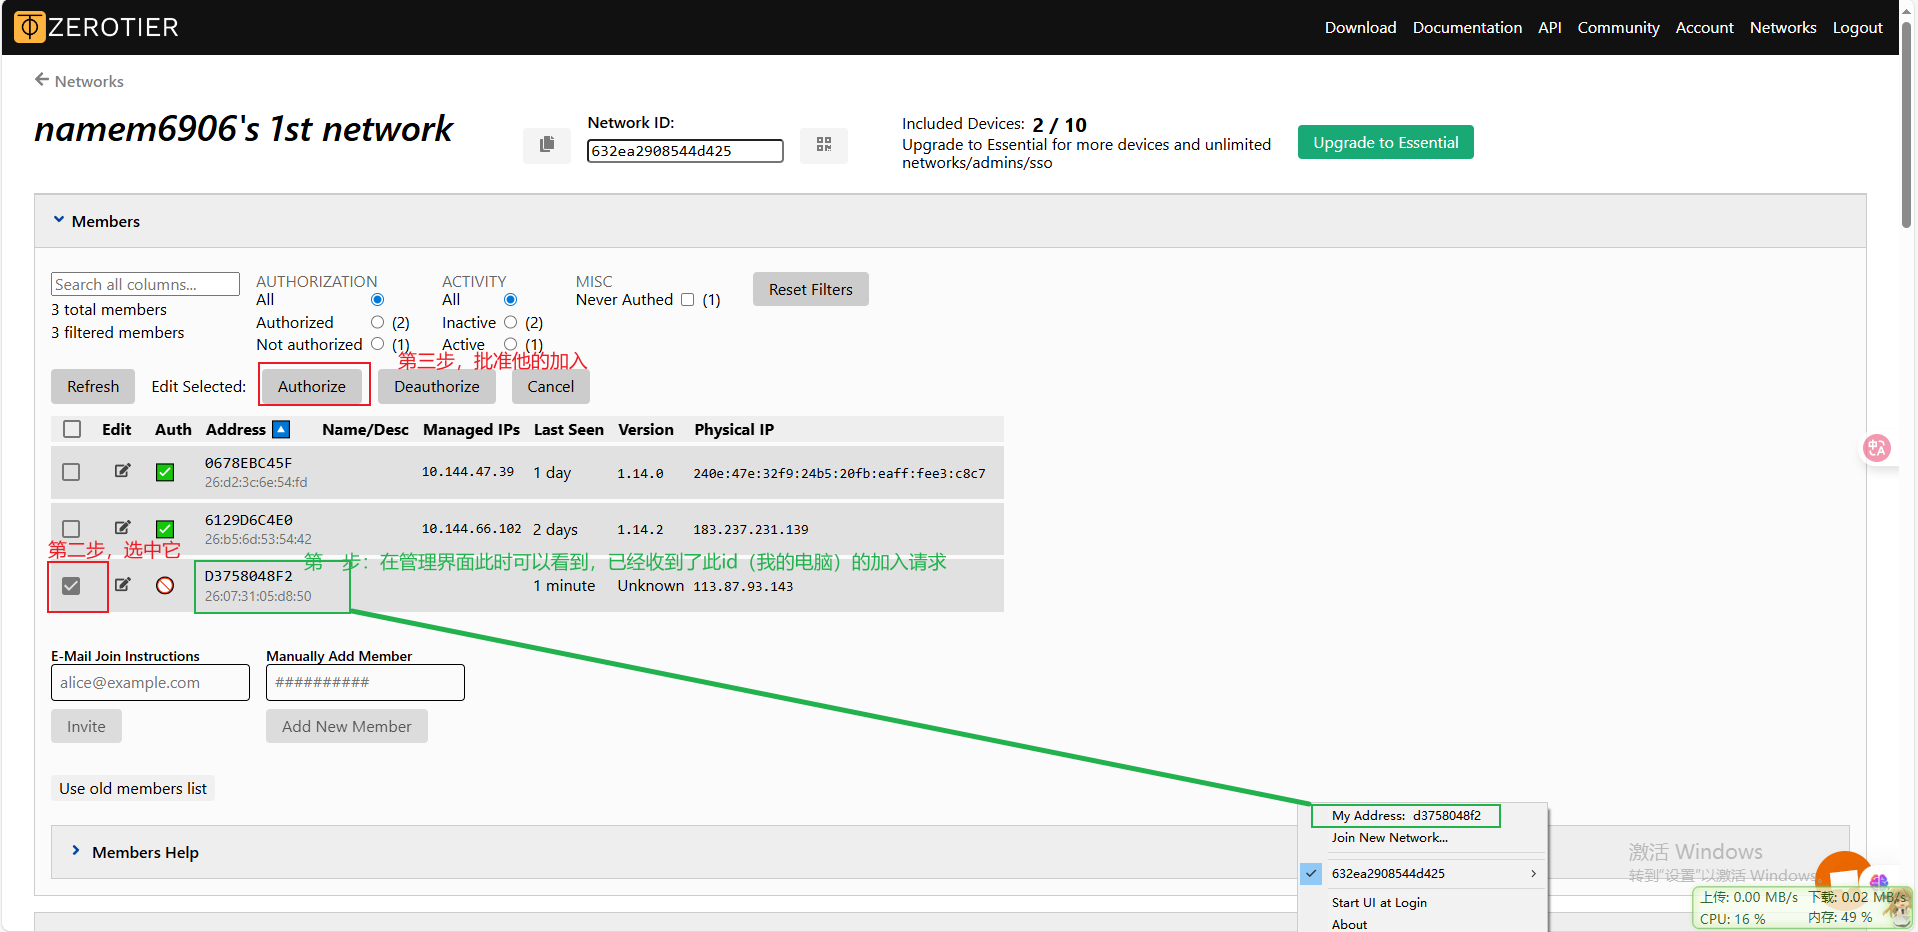The width and height of the screenshot is (1918, 932).
Task: Edit member 6129D6C4E0 via pencil icon
Action: click(122, 528)
